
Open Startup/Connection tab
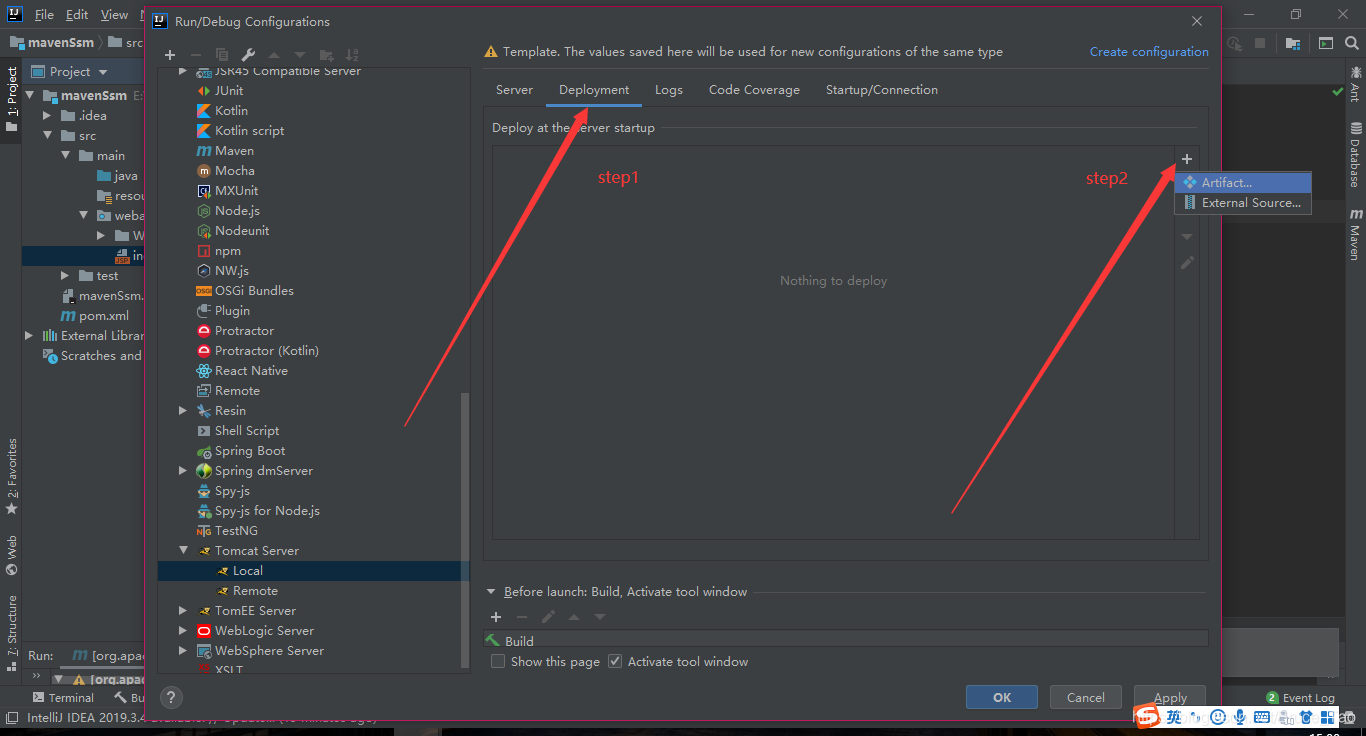pyautogui.click(x=881, y=90)
